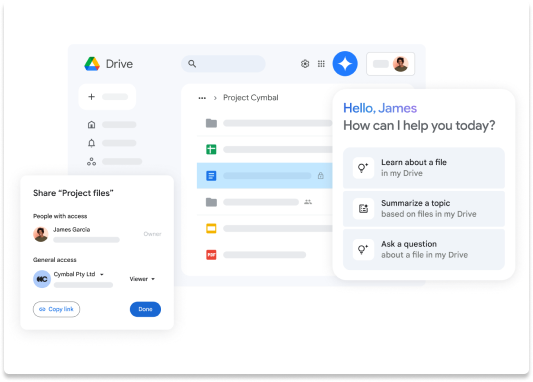Click the shared drives icon in sidebar
Screen dimensions: 533x382
tap(91, 161)
